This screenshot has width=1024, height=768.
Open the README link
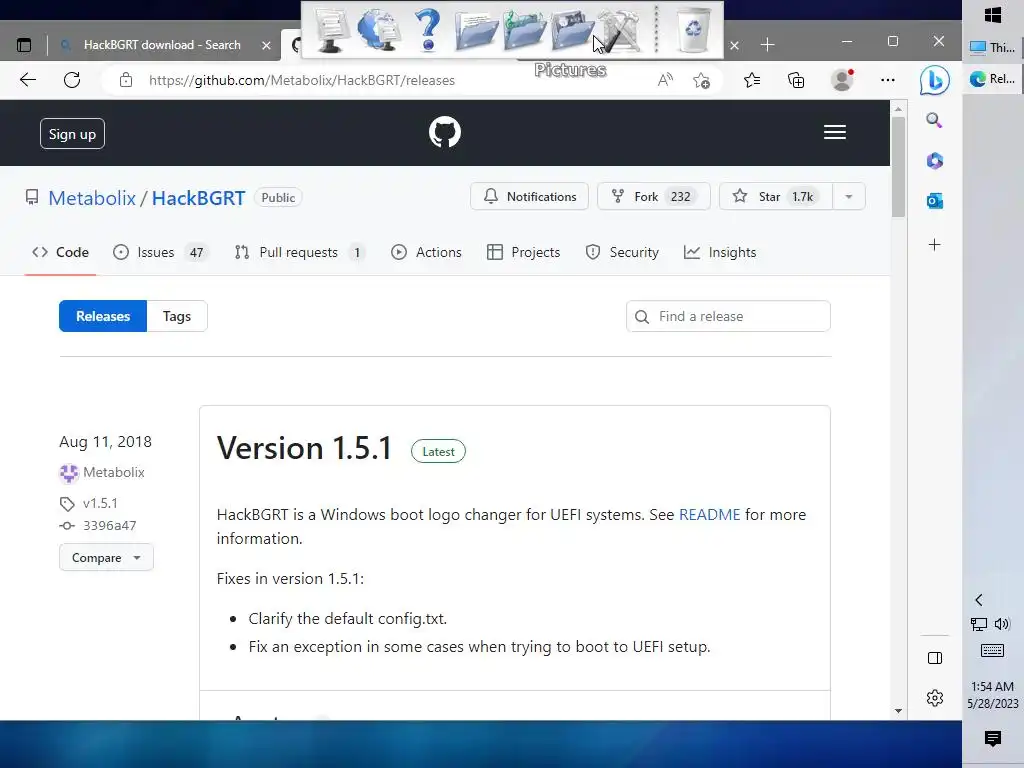click(x=710, y=515)
